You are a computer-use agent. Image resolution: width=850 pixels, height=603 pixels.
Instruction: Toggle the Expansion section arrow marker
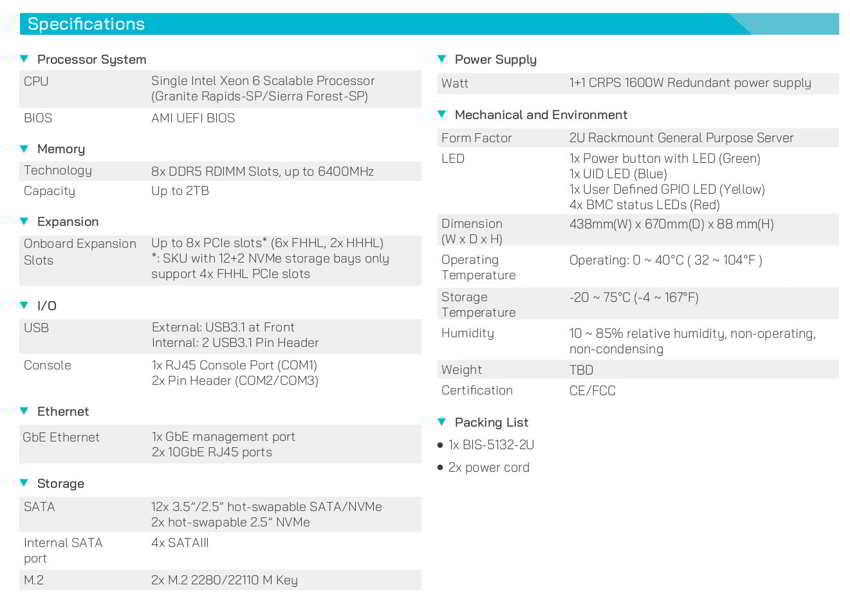point(24,221)
